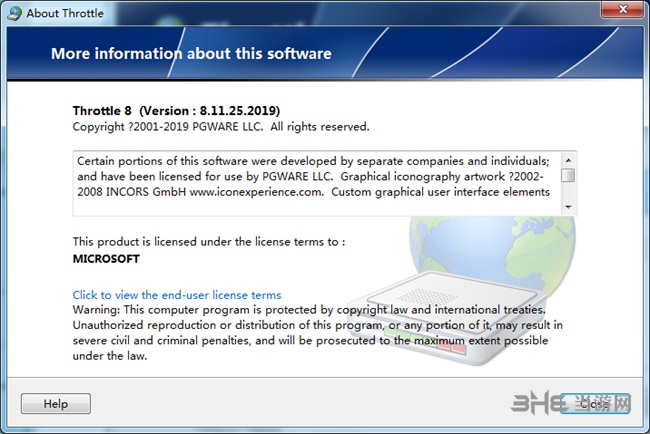Click the scroll up arrow in credits box
650x434 pixels.
568,160
